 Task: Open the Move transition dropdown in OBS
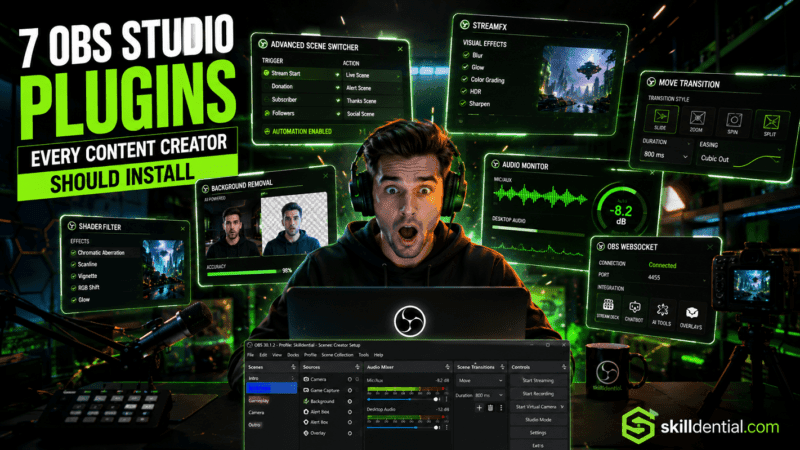[x=481, y=381]
